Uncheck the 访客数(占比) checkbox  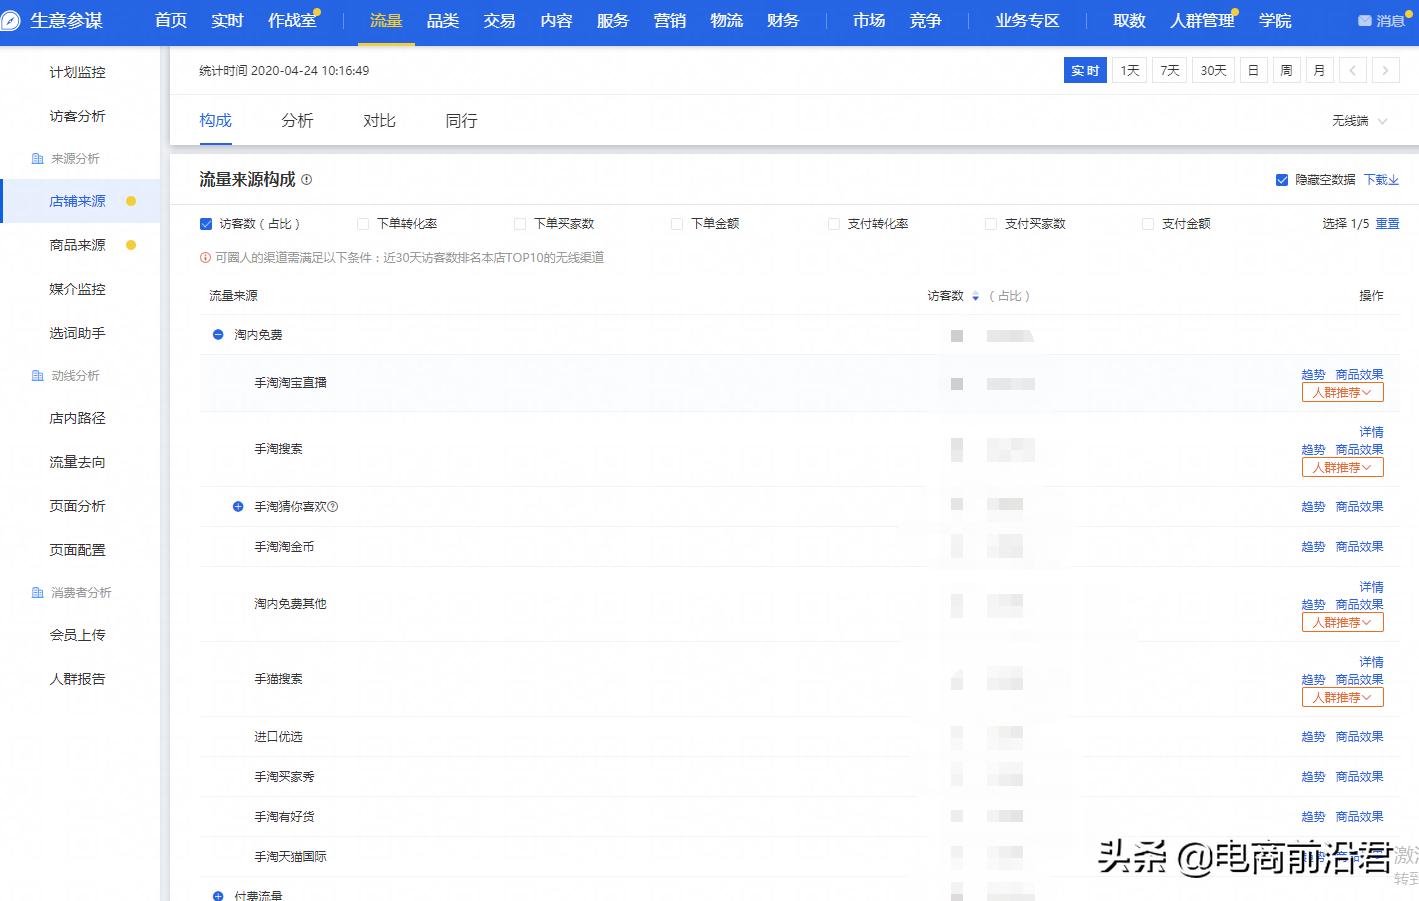tap(206, 224)
